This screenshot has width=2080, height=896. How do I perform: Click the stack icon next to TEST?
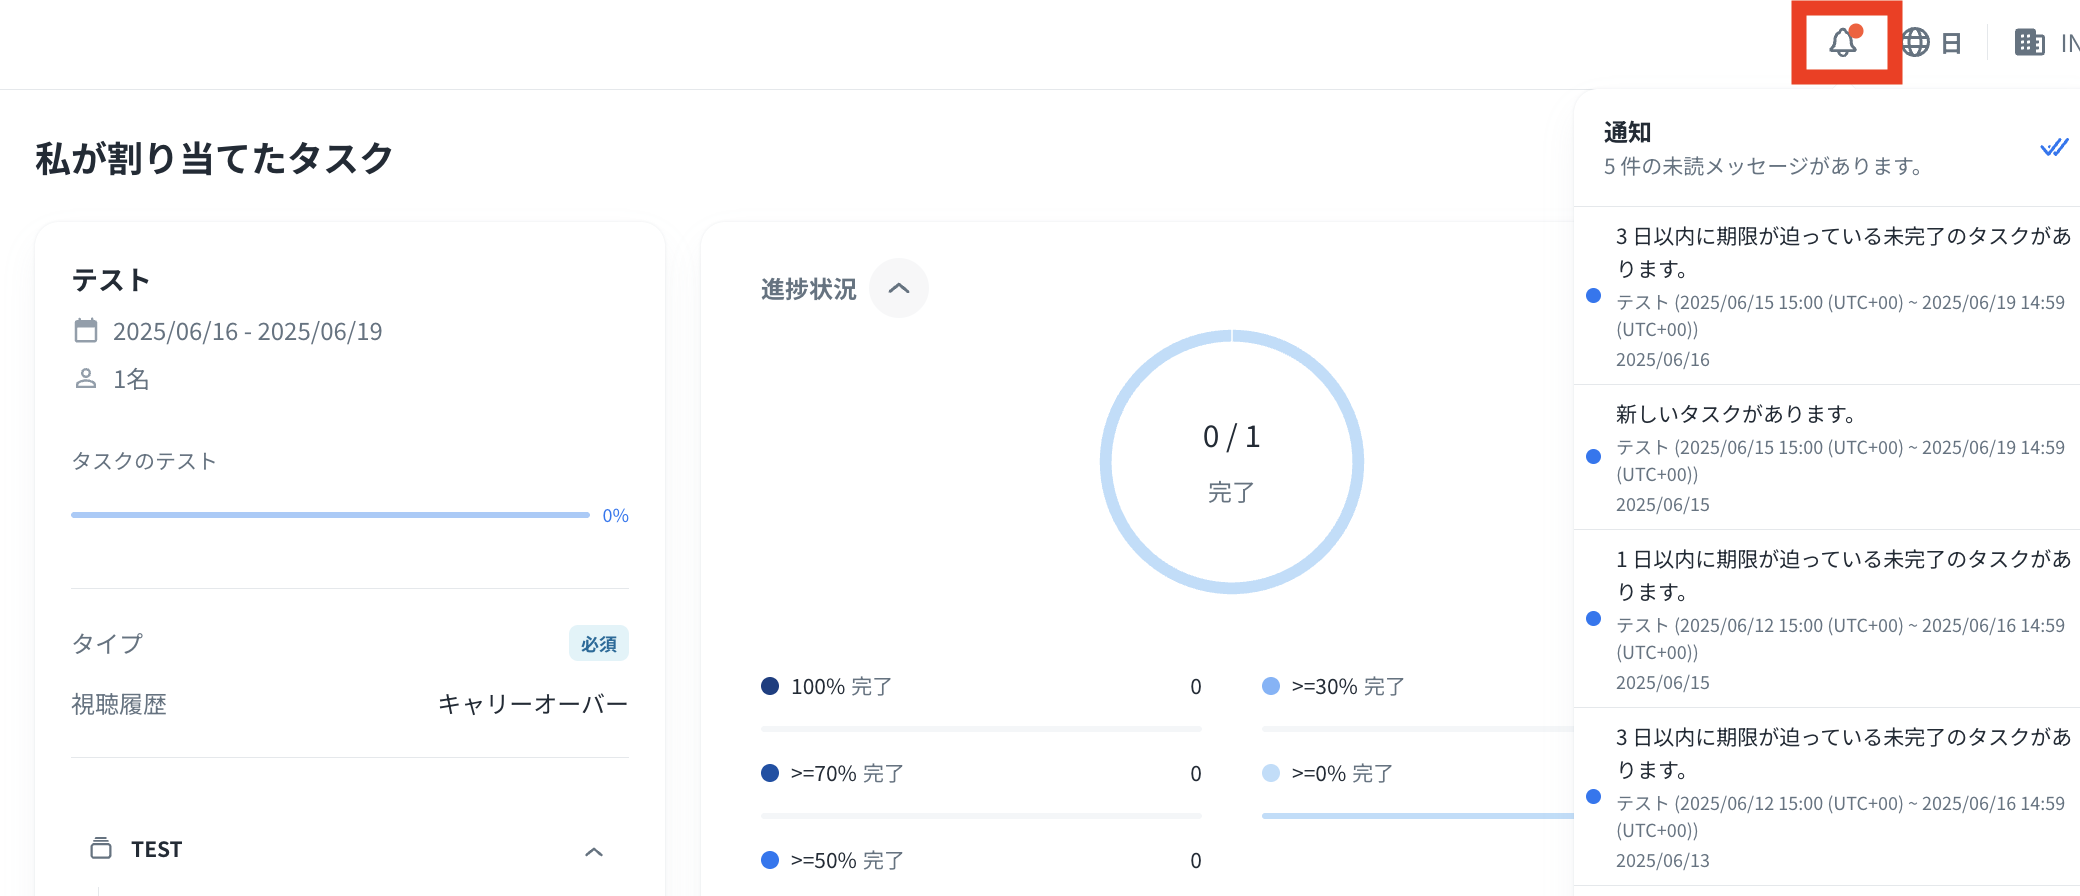coord(101,849)
